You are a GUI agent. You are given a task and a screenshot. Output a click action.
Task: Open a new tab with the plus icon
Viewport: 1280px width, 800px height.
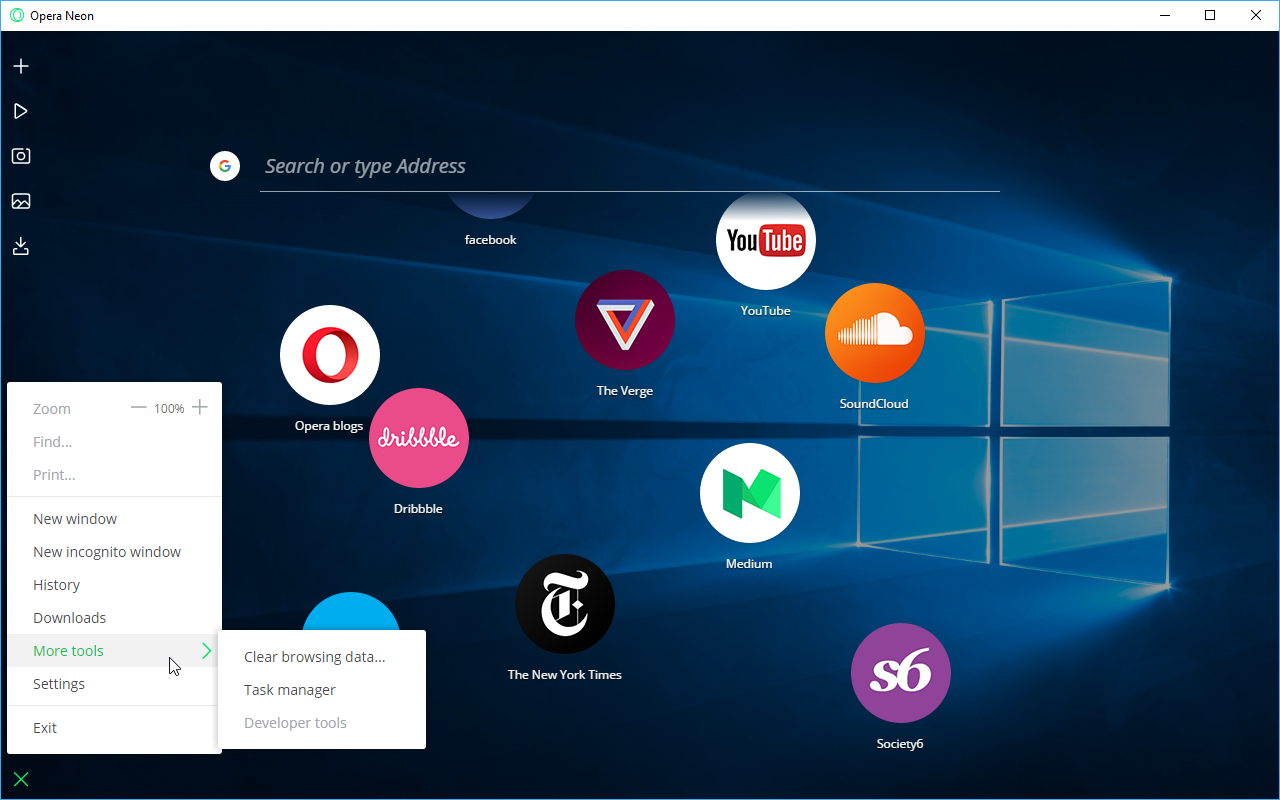pyautogui.click(x=21, y=66)
